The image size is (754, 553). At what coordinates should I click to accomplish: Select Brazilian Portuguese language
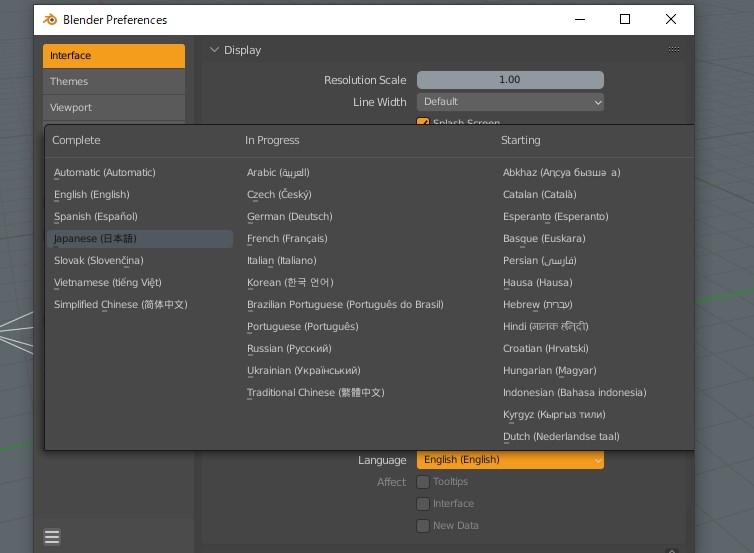click(345, 305)
